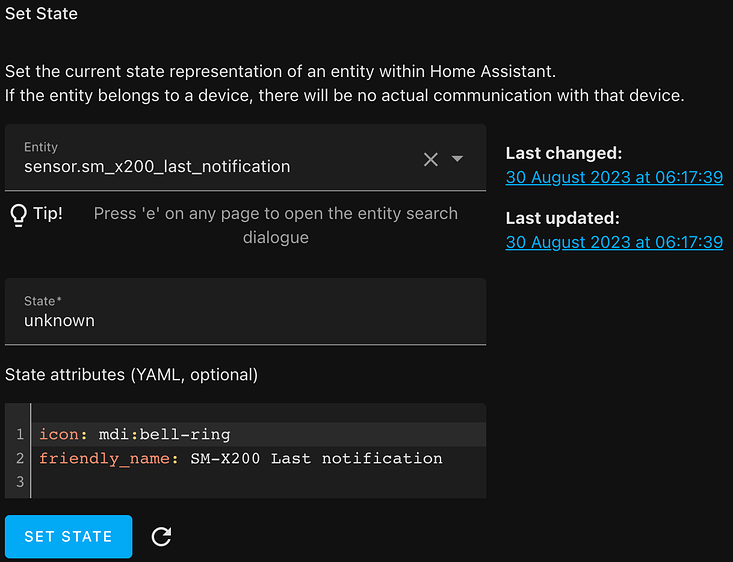Screen dimensions: 733x562
Task: Click the refresh icon next to SET STATE
Action: coord(161,536)
